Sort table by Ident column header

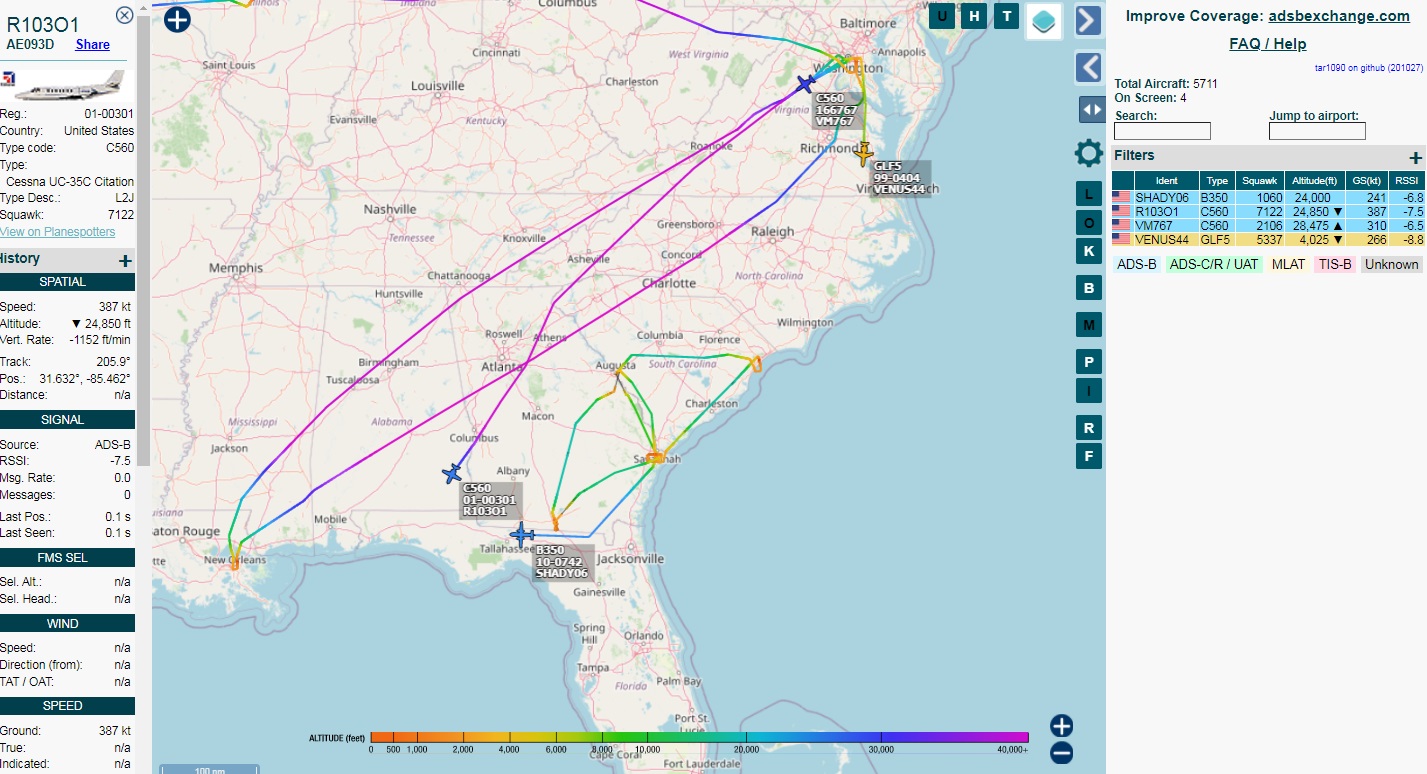click(x=1166, y=181)
